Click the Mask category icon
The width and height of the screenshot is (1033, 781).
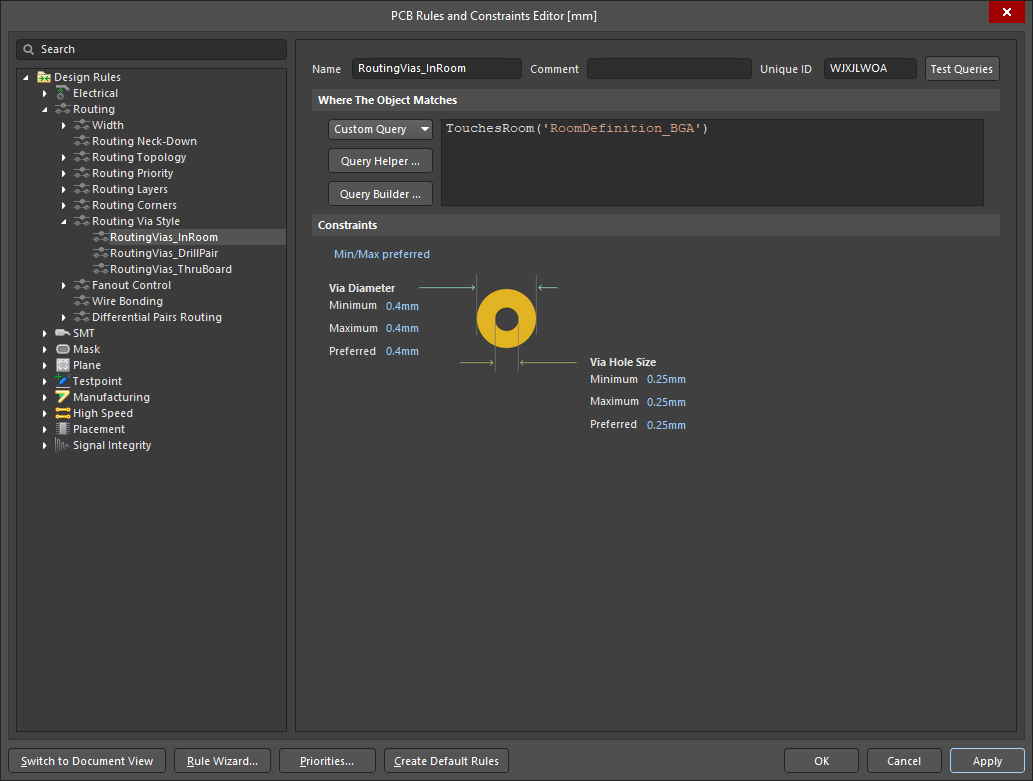[x=63, y=349]
